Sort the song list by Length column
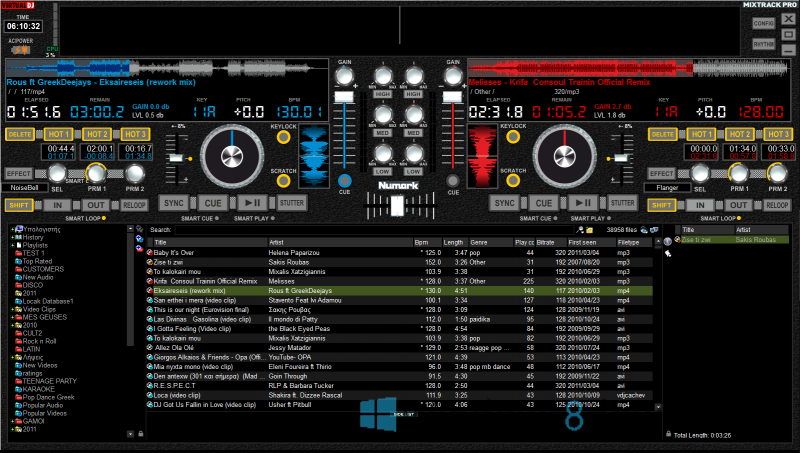Image resolution: width=800 pixels, height=453 pixels. click(455, 242)
